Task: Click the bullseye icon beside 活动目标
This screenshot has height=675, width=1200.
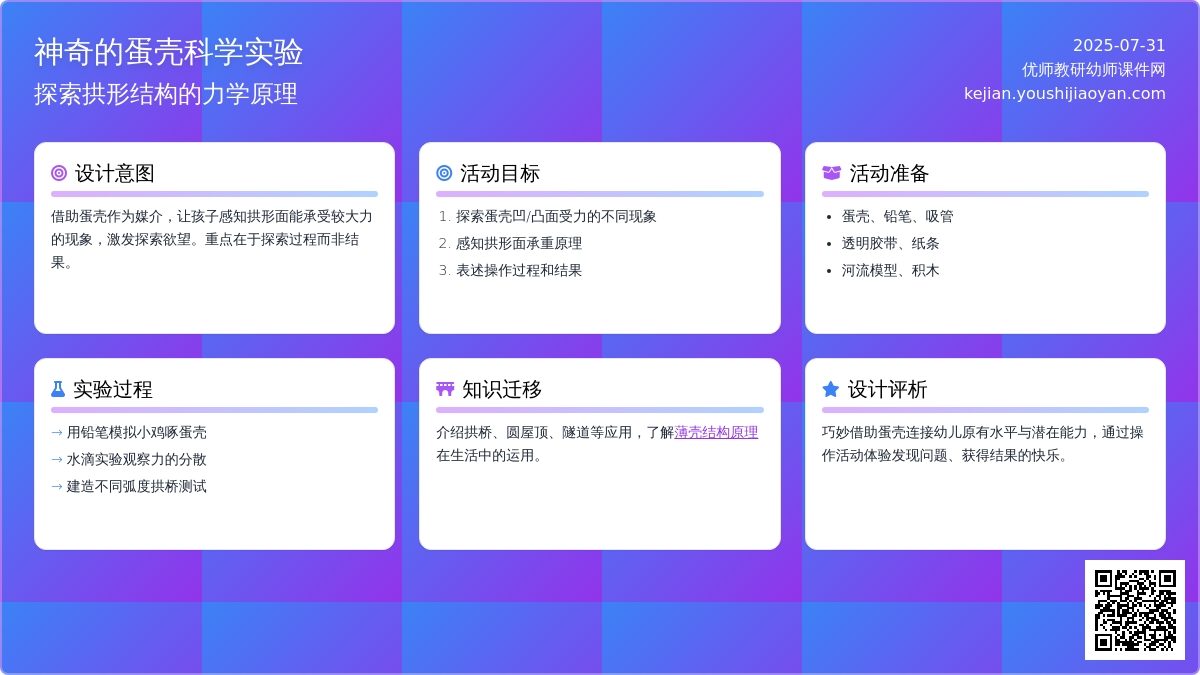Action: coord(444,173)
